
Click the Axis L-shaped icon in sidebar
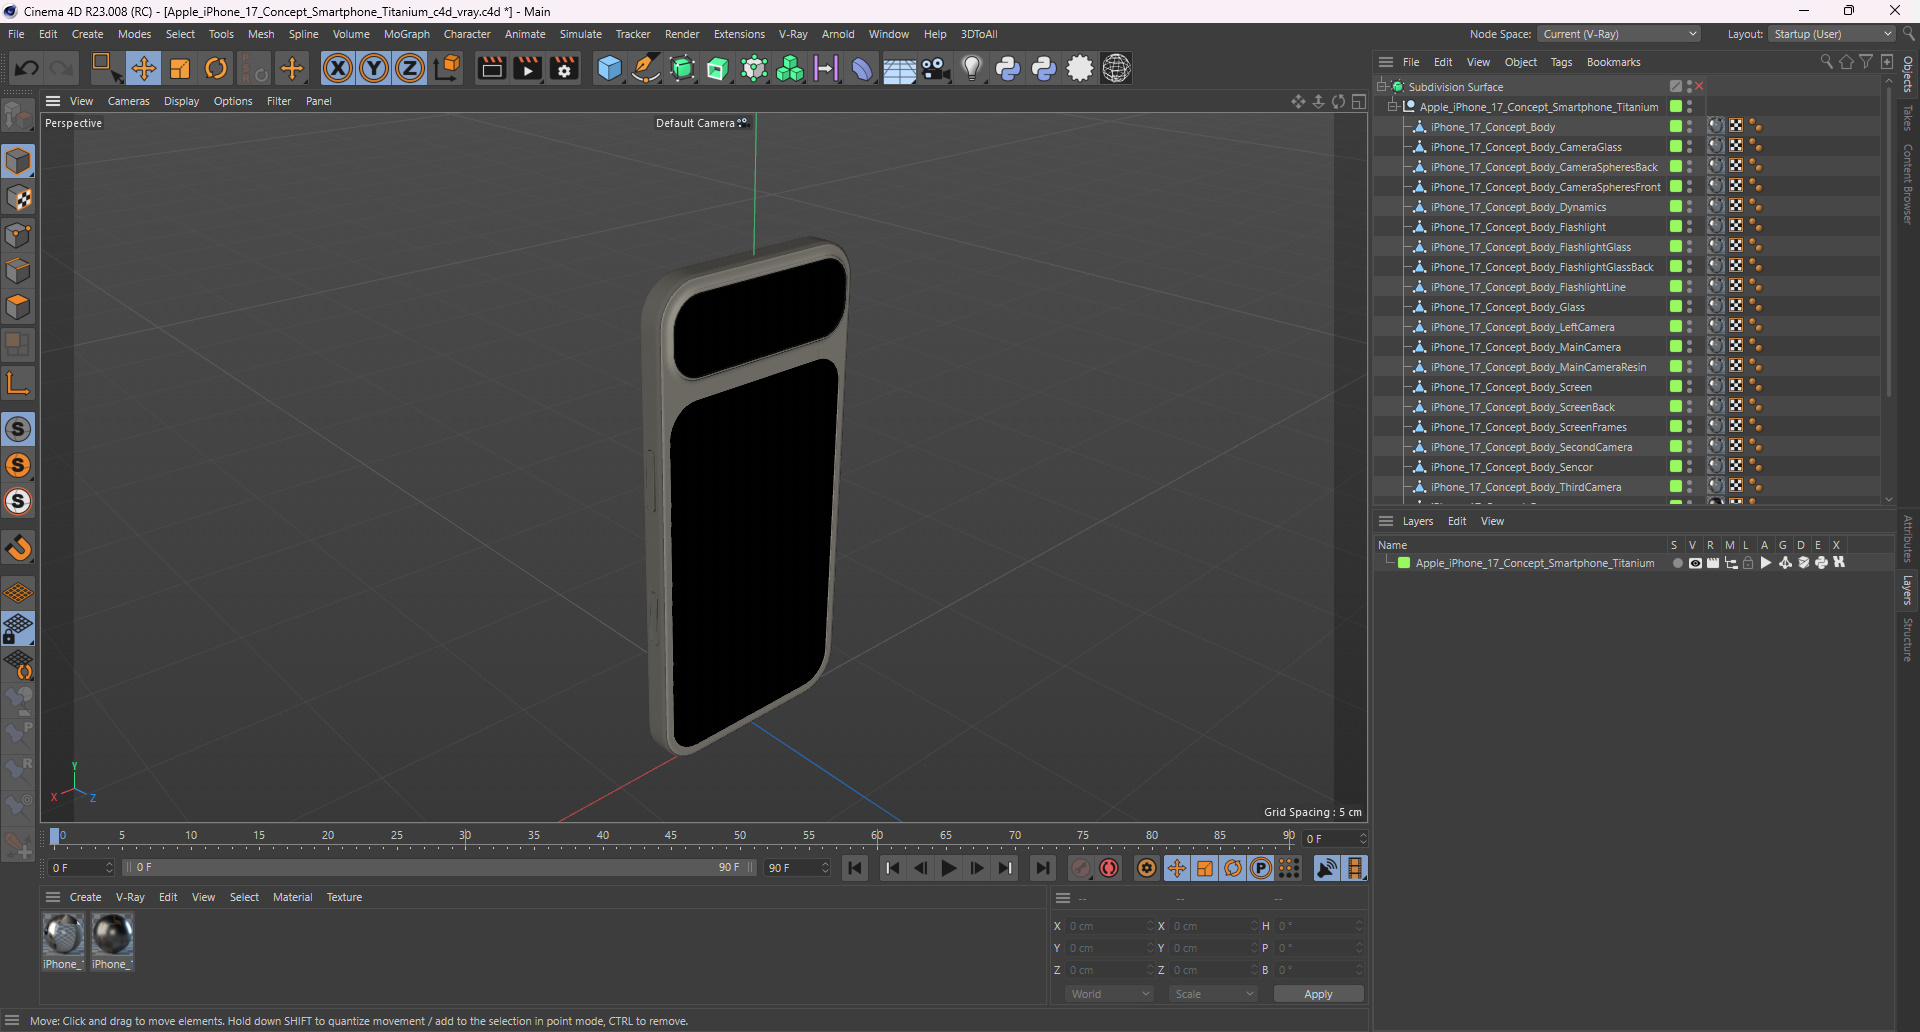[x=18, y=383]
